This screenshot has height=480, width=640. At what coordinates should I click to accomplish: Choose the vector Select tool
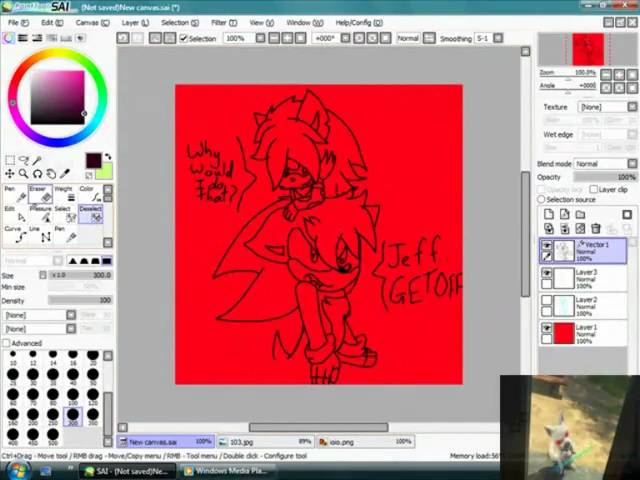coord(65,214)
